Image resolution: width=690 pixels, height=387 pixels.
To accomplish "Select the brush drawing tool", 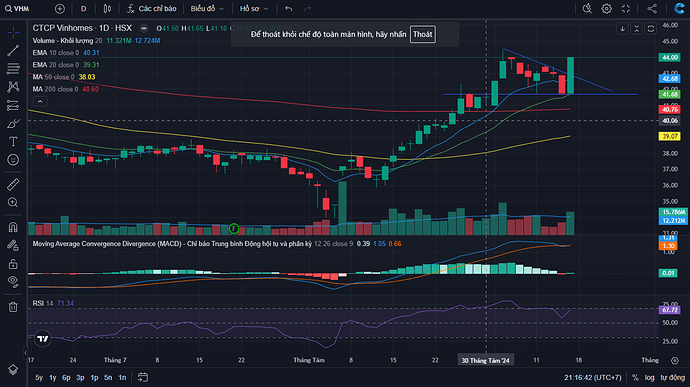I will point(13,124).
